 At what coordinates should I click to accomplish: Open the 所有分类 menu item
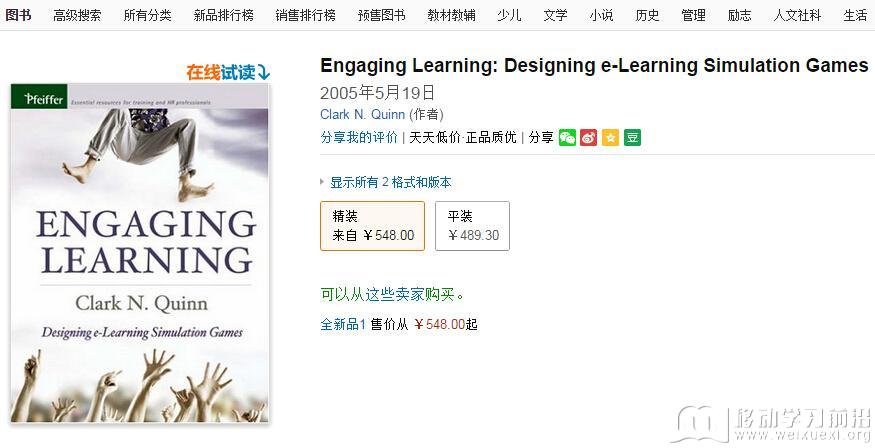[x=147, y=16]
